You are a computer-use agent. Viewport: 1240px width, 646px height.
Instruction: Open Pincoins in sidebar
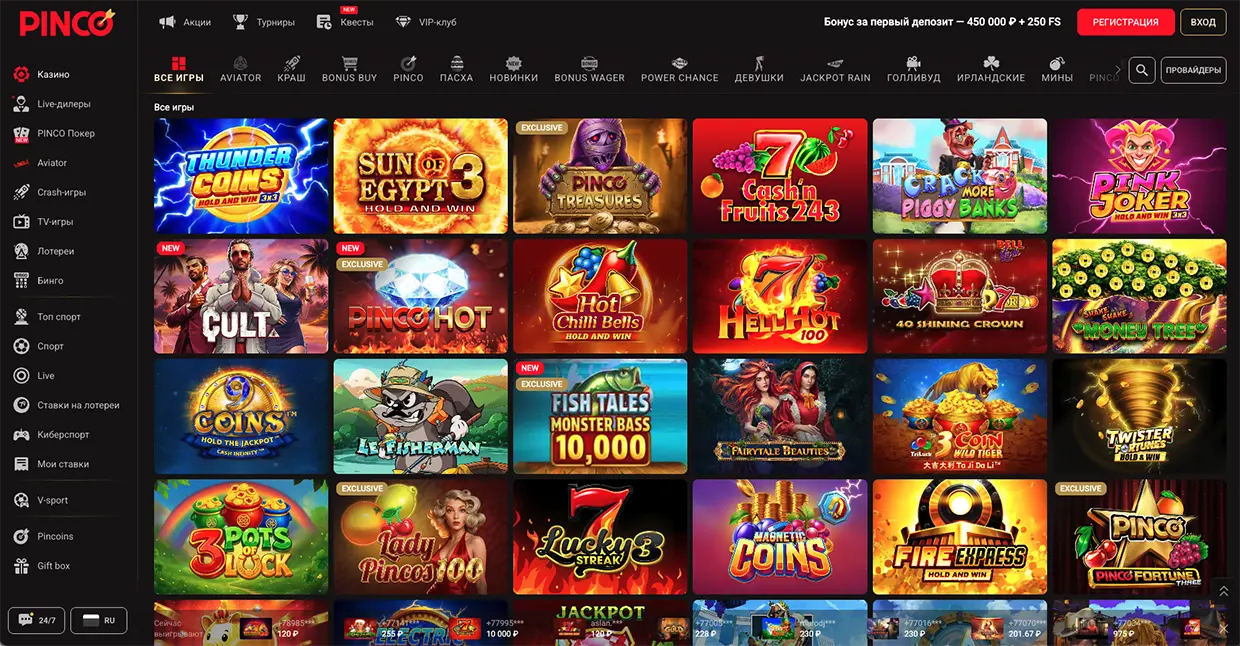coord(55,536)
